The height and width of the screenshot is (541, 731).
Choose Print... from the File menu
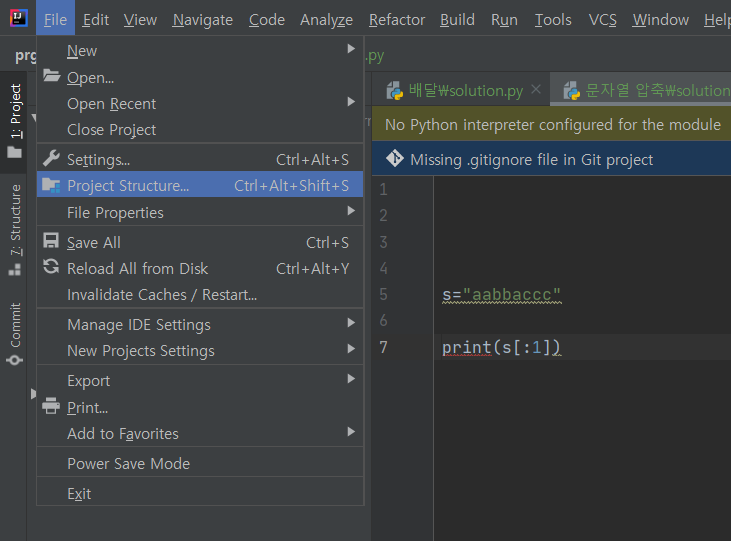[200, 408]
